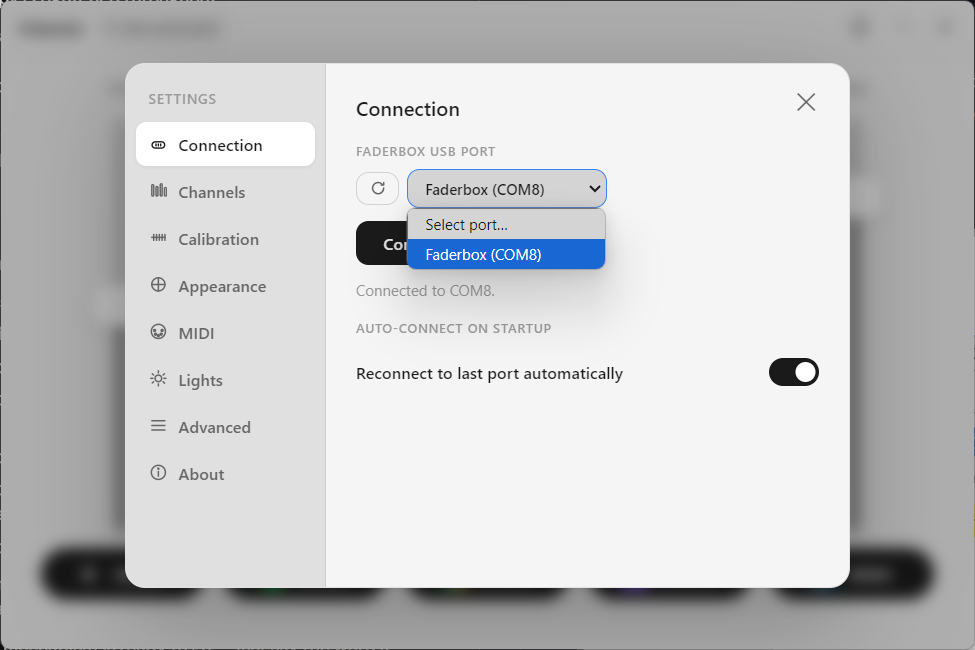
Task: Refresh the Faderbox USB port list
Action: [377, 188]
